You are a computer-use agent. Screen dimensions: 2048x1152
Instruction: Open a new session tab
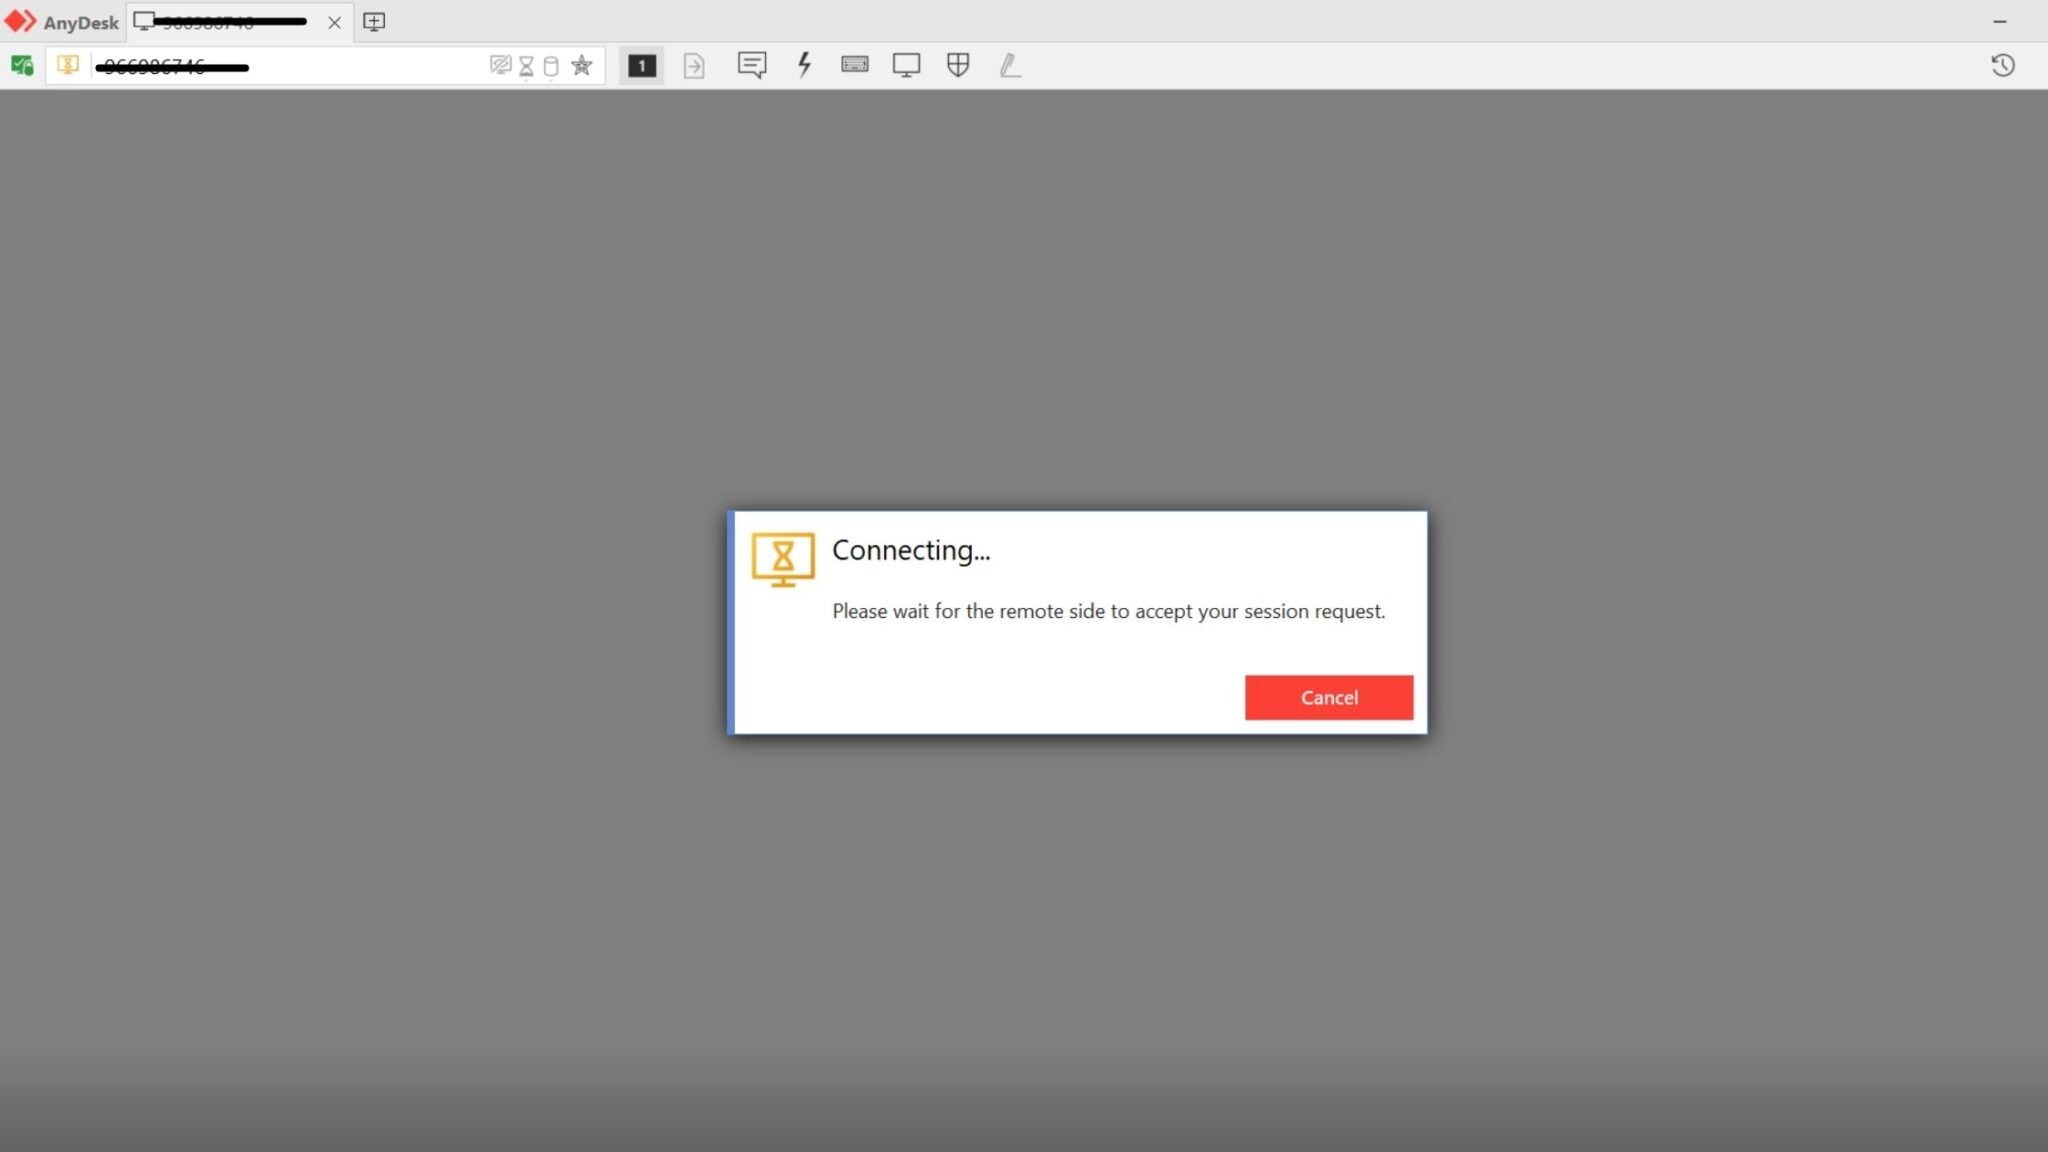[374, 22]
